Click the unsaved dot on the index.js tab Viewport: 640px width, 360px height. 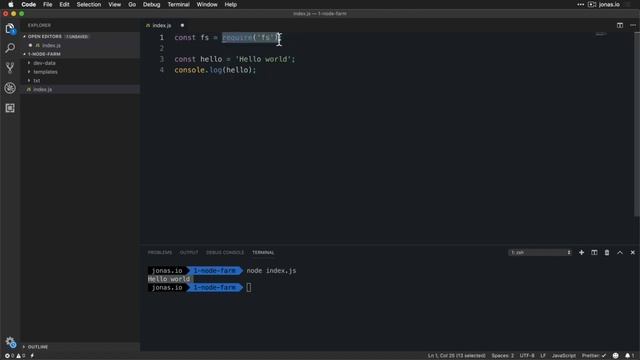[182, 25]
